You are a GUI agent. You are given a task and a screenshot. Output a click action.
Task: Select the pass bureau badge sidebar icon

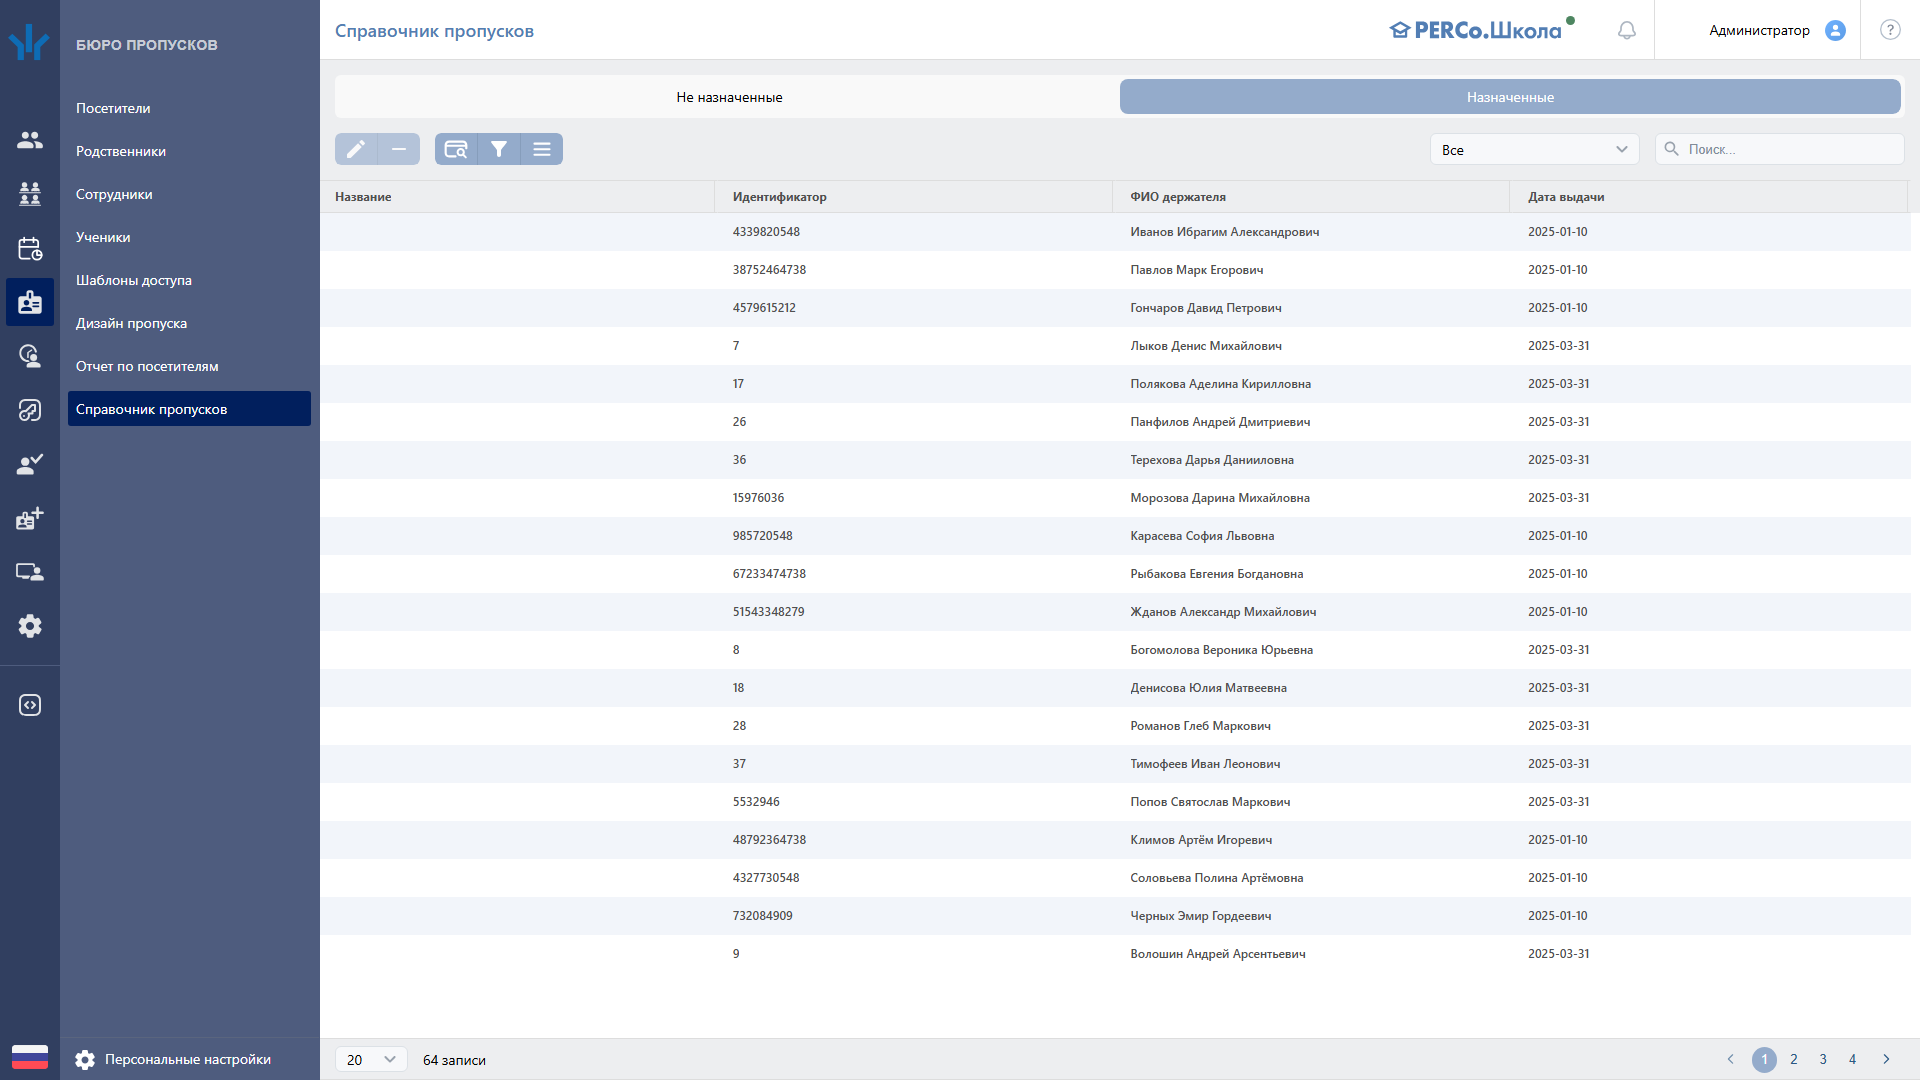click(x=30, y=302)
